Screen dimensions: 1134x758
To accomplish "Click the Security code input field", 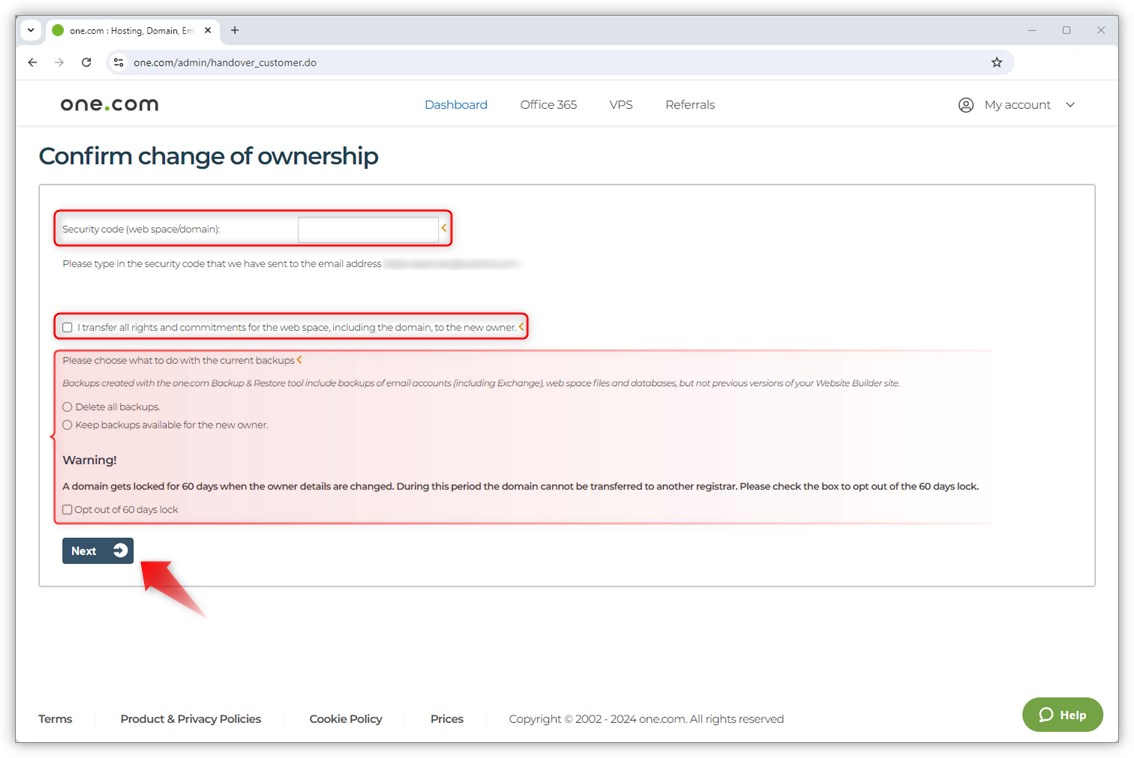I will point(368,229).
